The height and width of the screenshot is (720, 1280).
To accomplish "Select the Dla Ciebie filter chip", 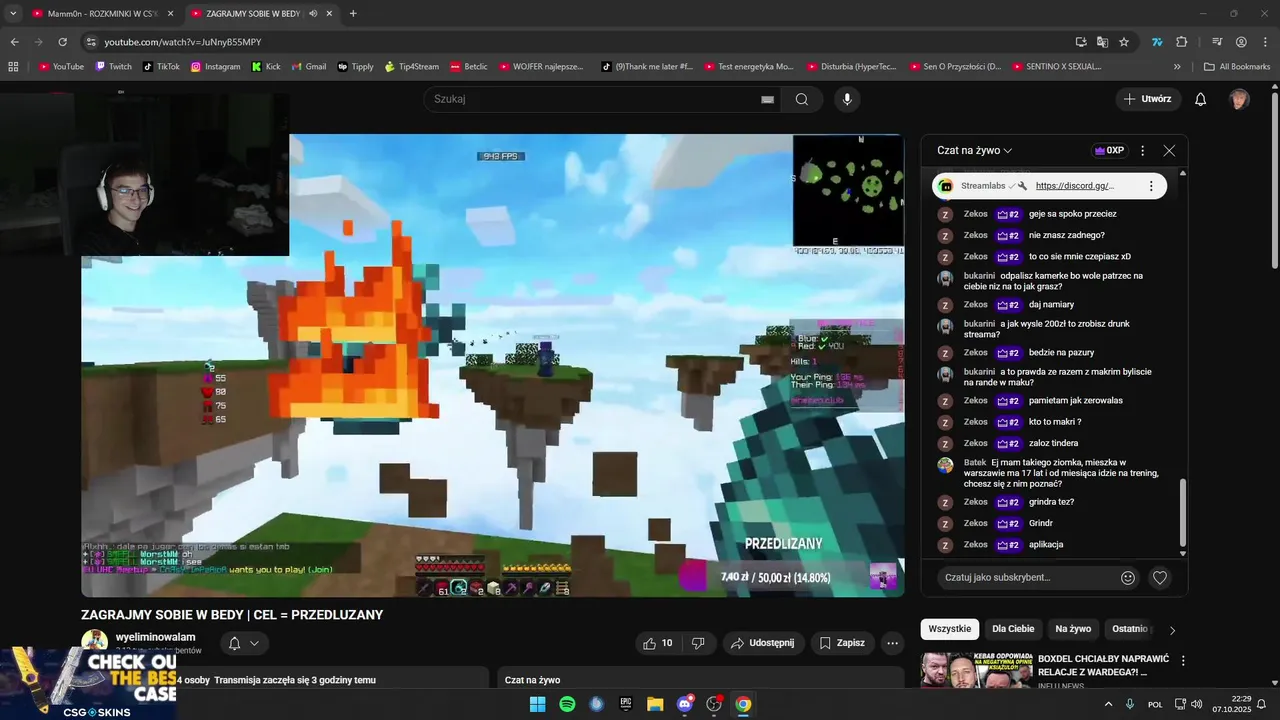I will pyautogui.click(x=1013, y=629).
